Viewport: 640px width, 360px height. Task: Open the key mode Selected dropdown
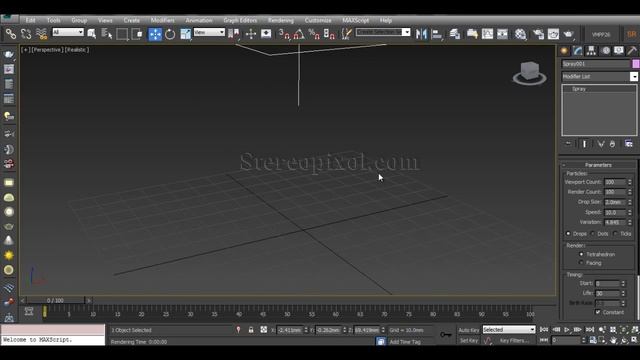509,329
